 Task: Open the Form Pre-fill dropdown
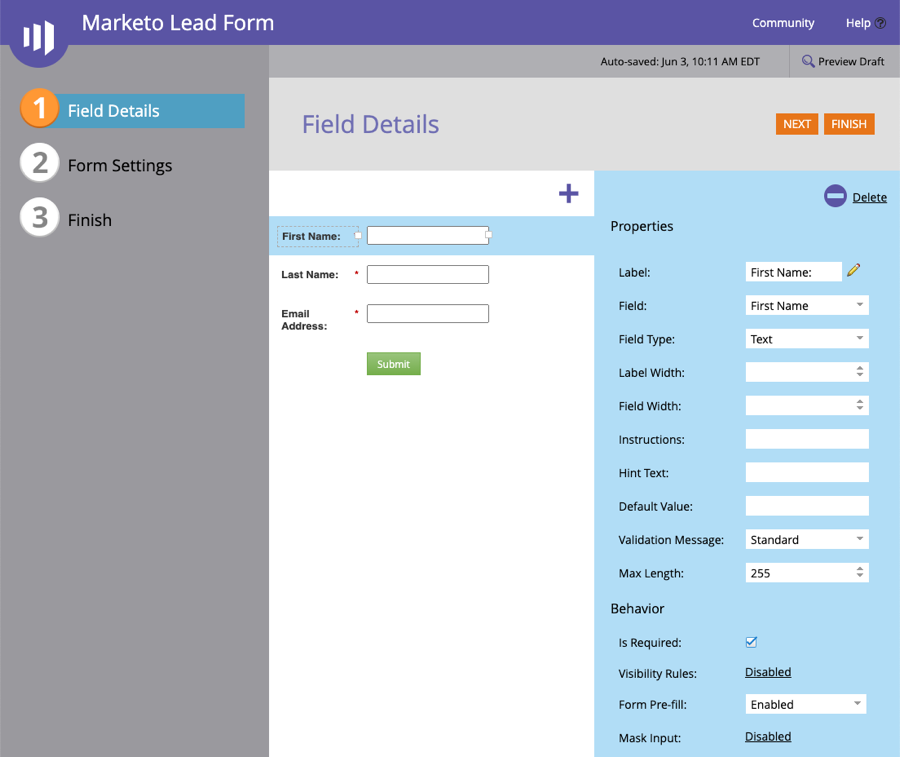[x=806, y=704]
